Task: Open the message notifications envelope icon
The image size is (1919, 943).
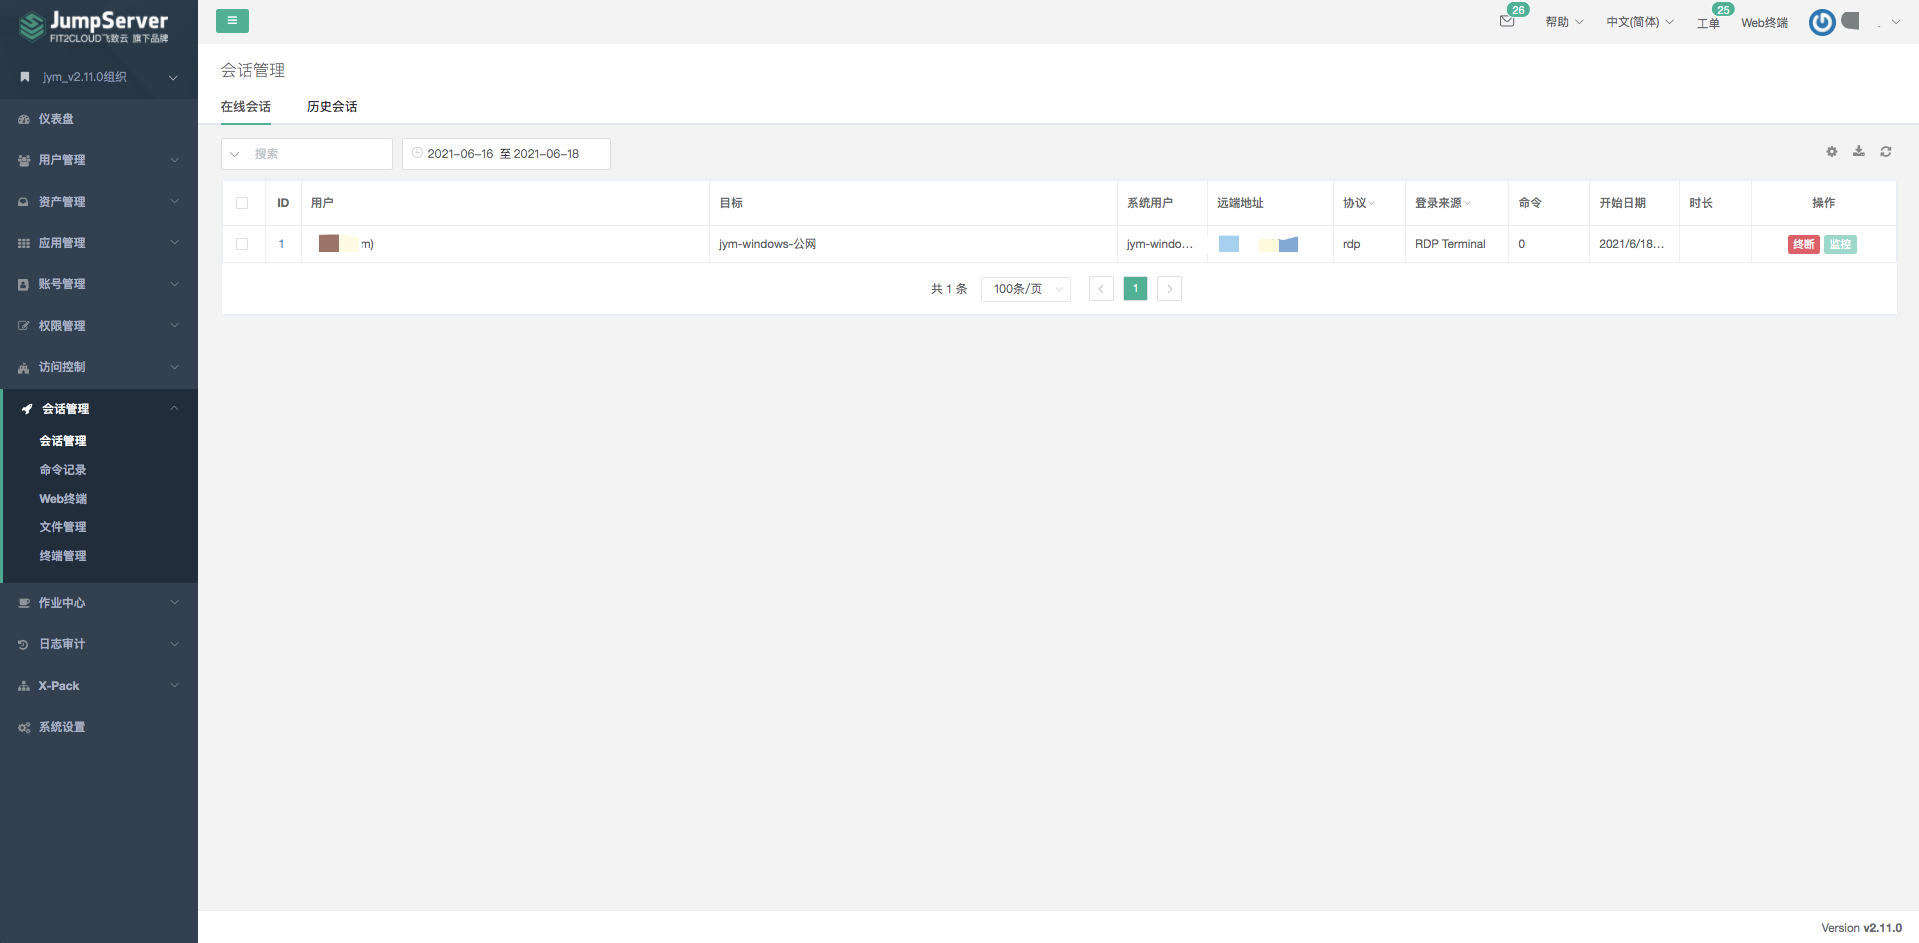Action: coord(1506,21)
